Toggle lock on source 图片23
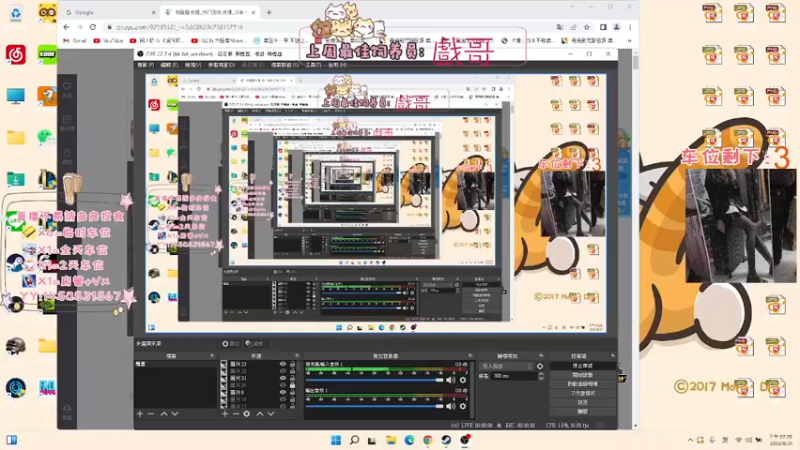This screenshot has height=450, width=800. point(292,364)
